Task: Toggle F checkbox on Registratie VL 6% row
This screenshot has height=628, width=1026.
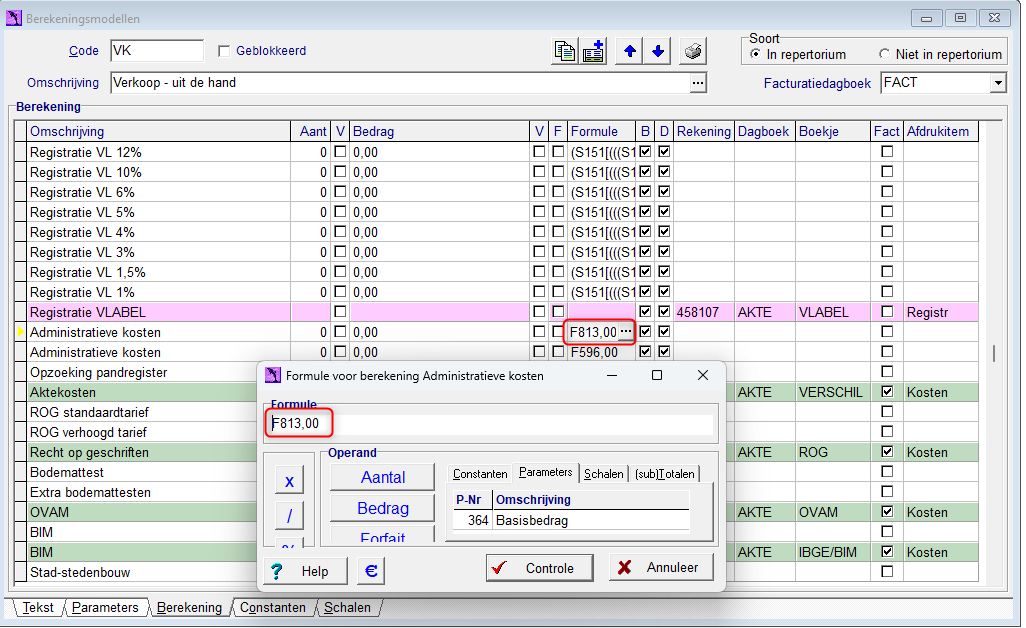Action: pos(558,192)
